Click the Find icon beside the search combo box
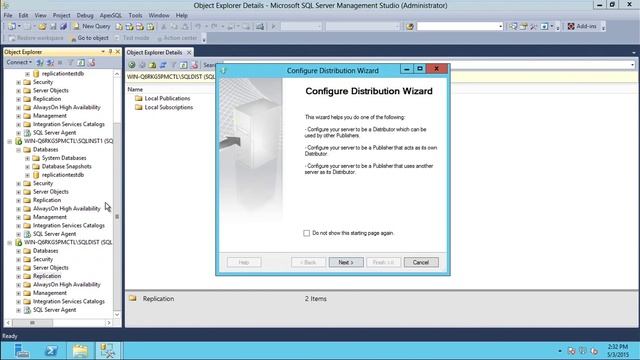Screen dimensions: 640x360 coord(410,27)
